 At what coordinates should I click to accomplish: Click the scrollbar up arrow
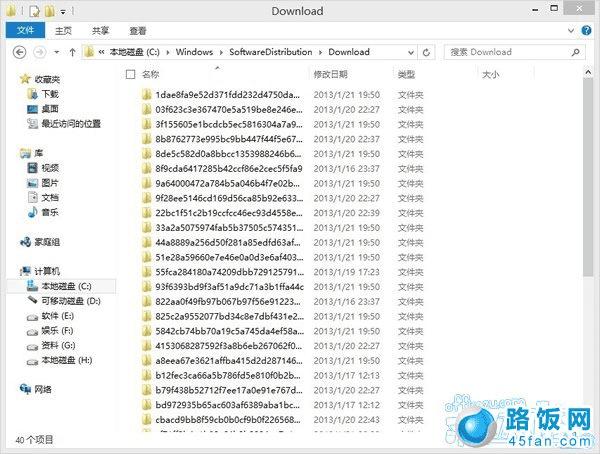588,72
